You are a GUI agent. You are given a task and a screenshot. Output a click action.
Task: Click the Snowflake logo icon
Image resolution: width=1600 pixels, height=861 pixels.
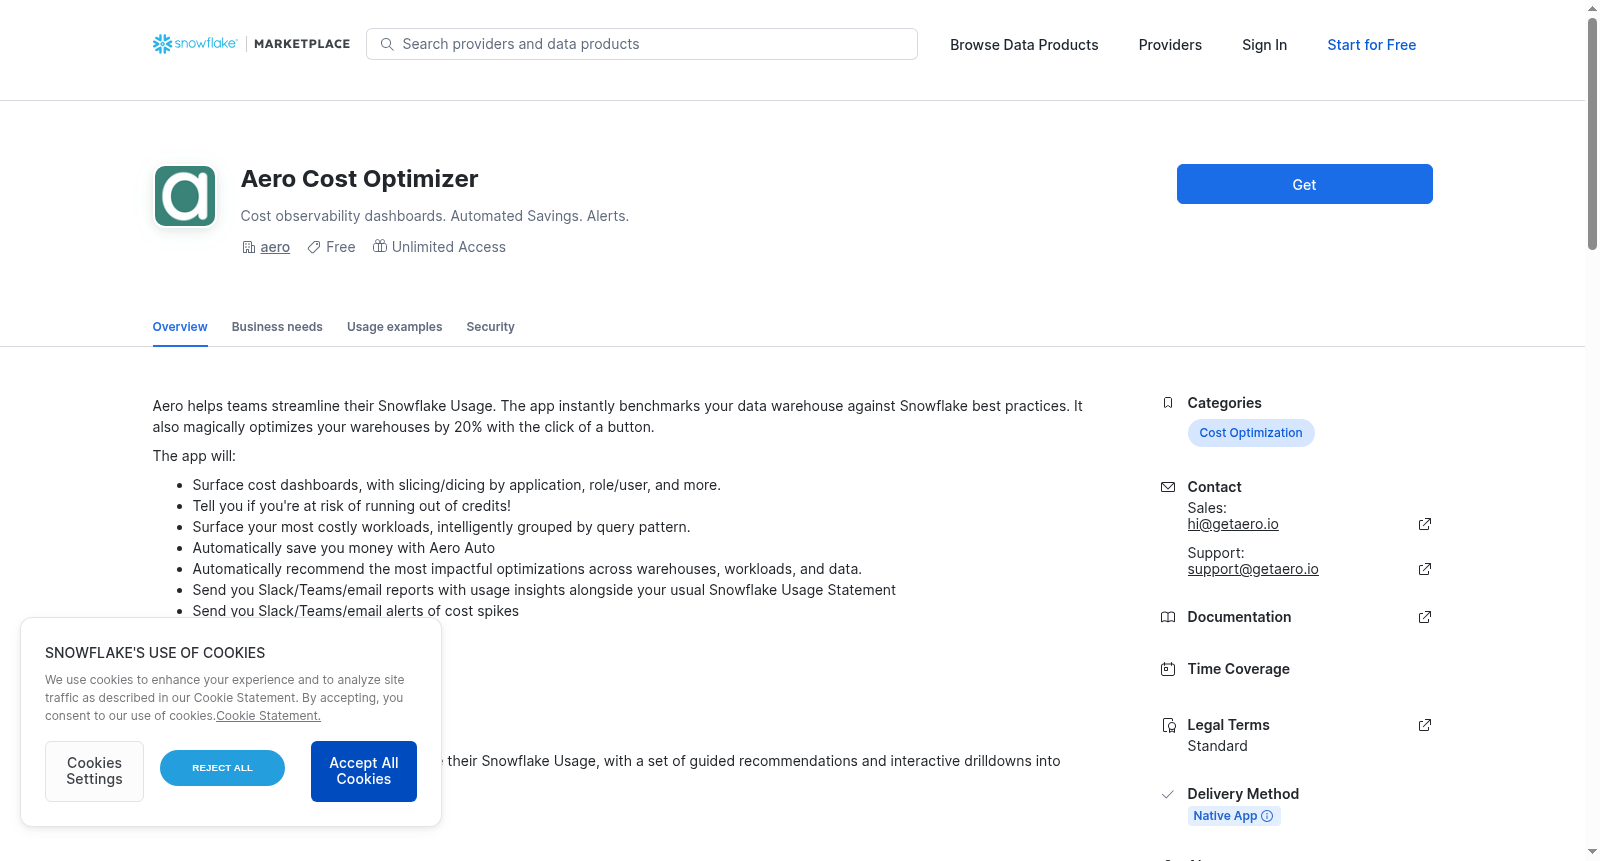click(162, 44)
